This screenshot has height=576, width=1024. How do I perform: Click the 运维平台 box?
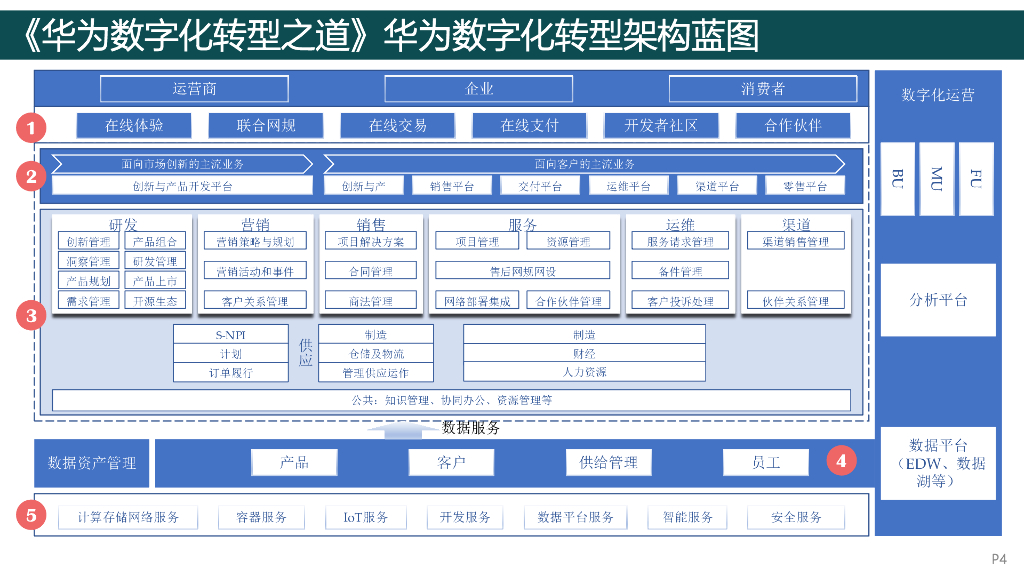pos(628,186)
